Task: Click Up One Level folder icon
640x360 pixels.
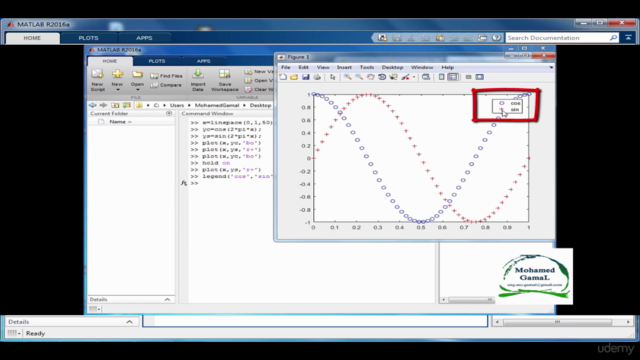Action: point(115,105)
